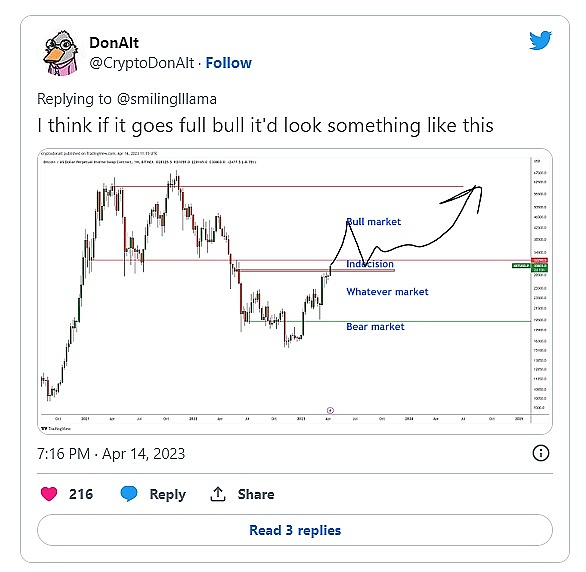Click the 216 likes count
Viewport: 586px width, 572px height.
[x=81, y=494]
